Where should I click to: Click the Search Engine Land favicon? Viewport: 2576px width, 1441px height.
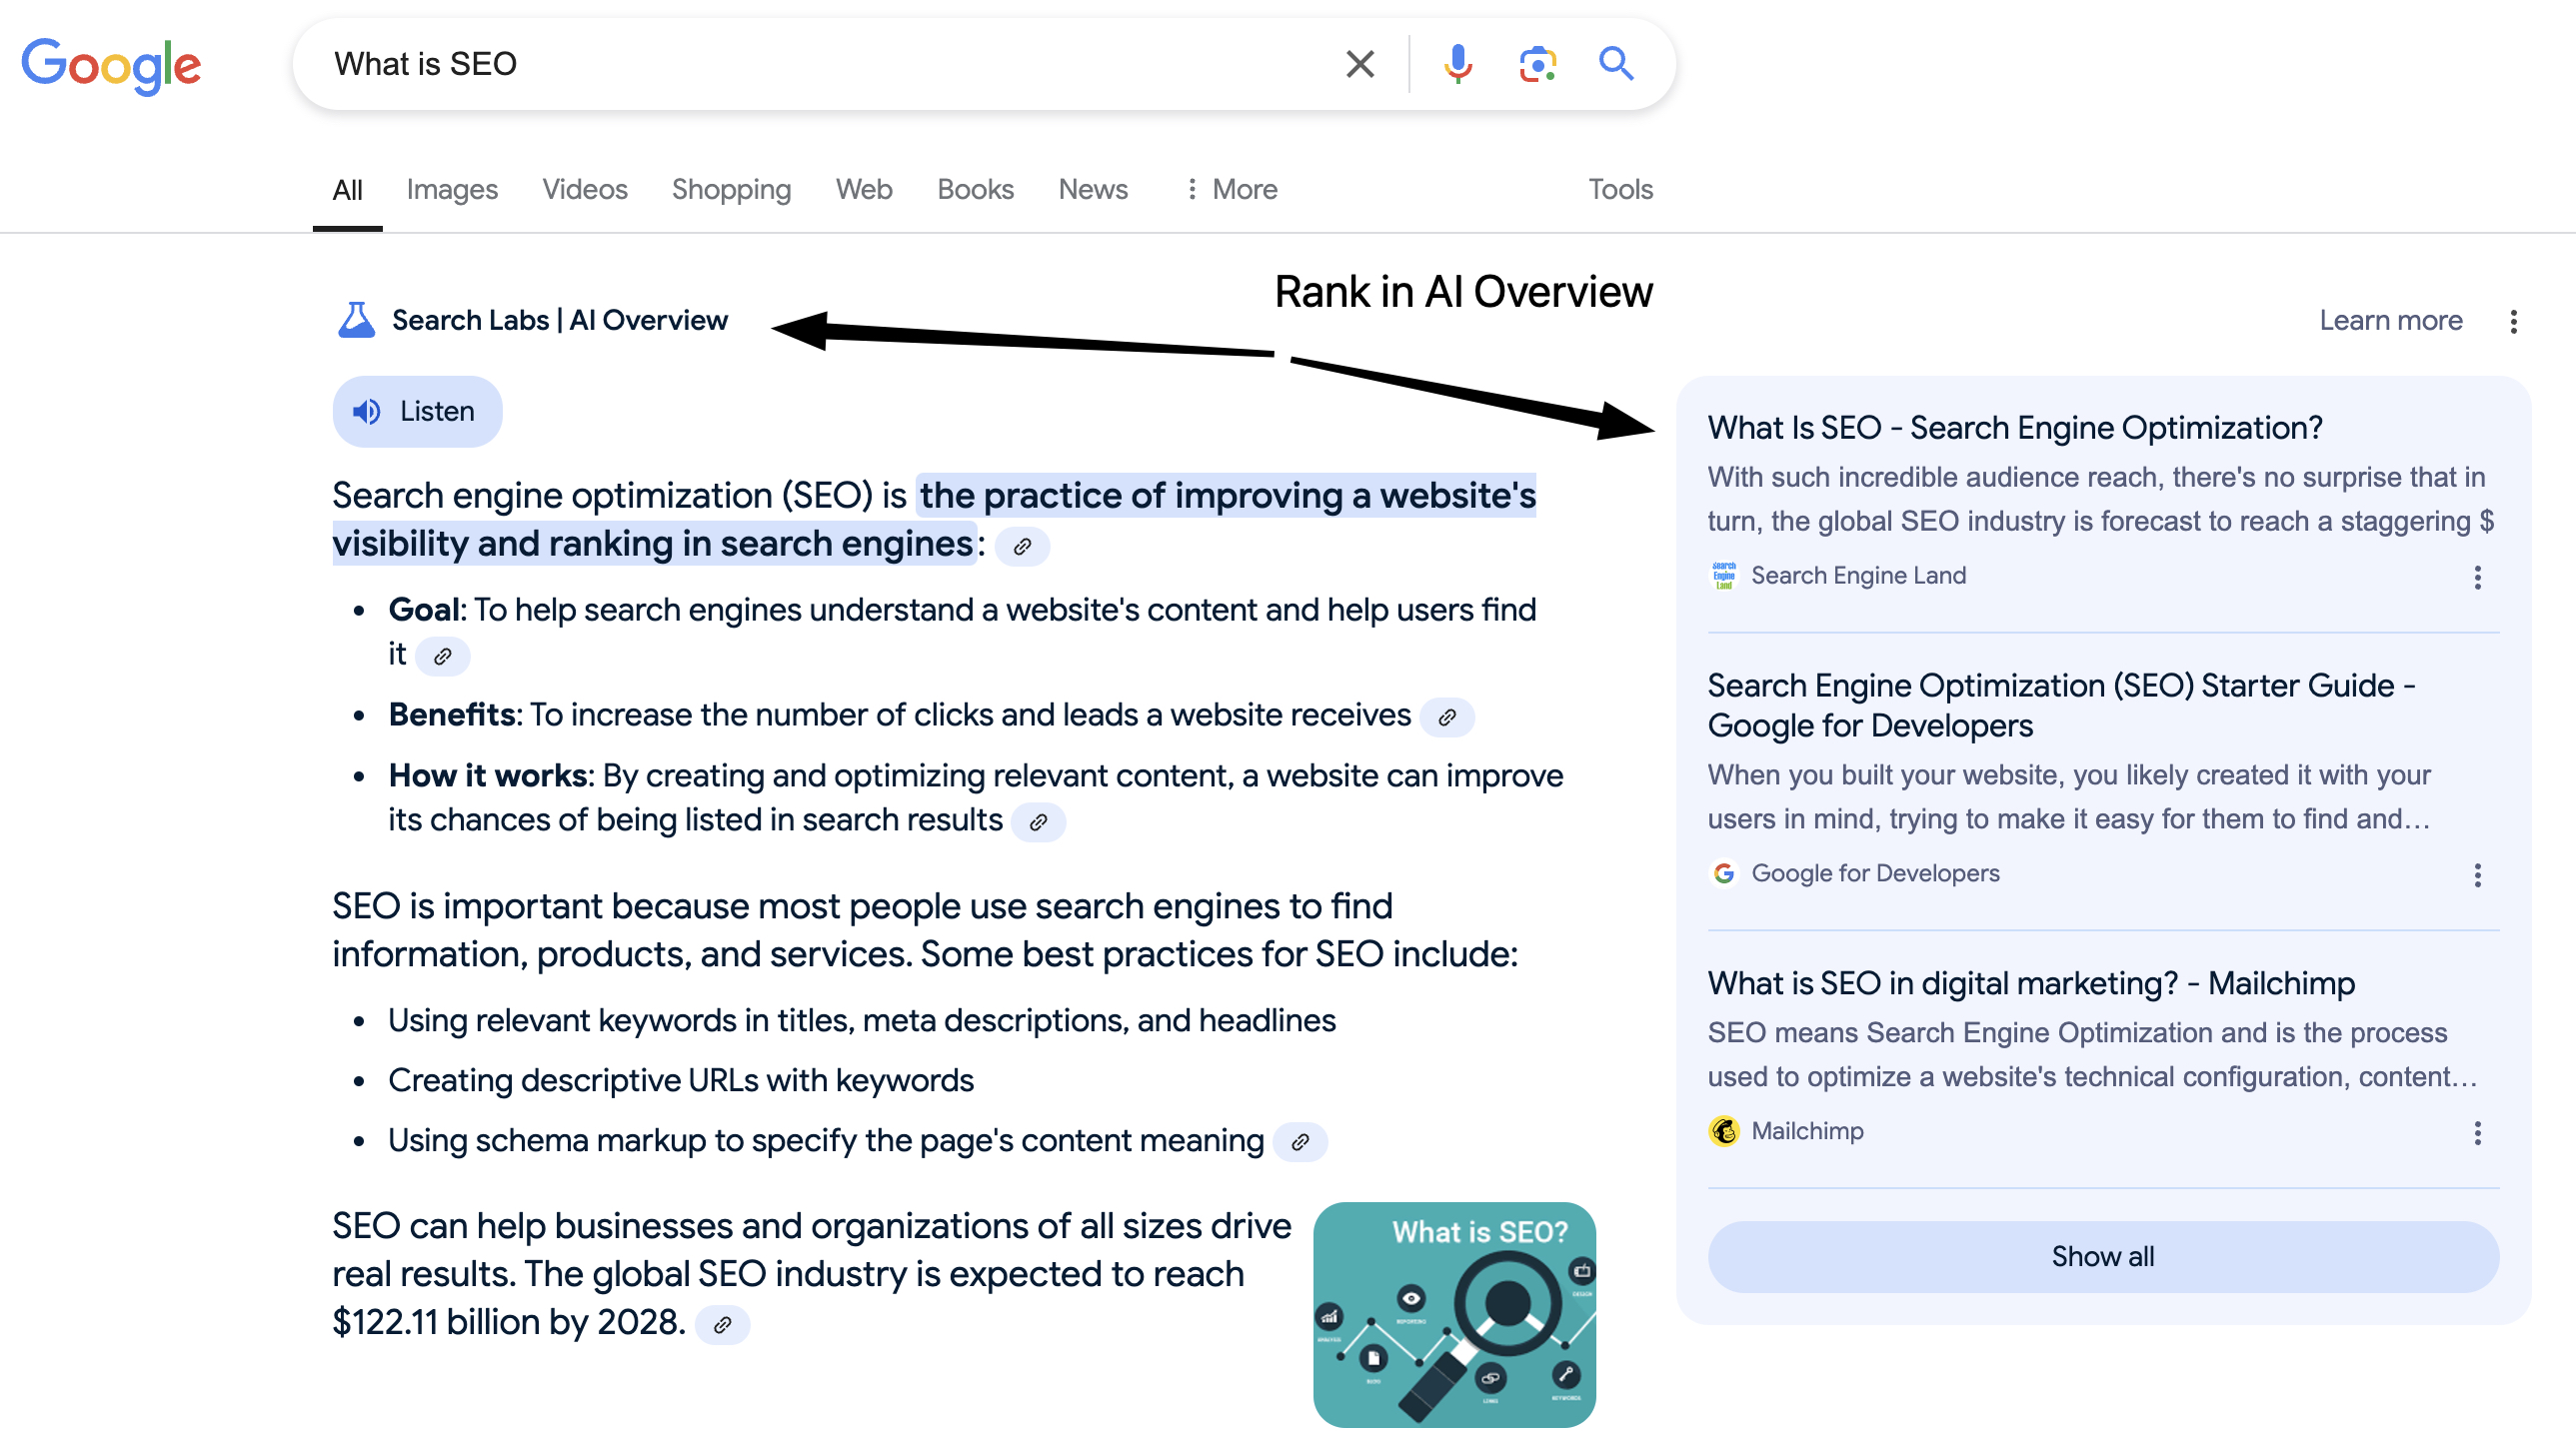tap(1724, 576)
